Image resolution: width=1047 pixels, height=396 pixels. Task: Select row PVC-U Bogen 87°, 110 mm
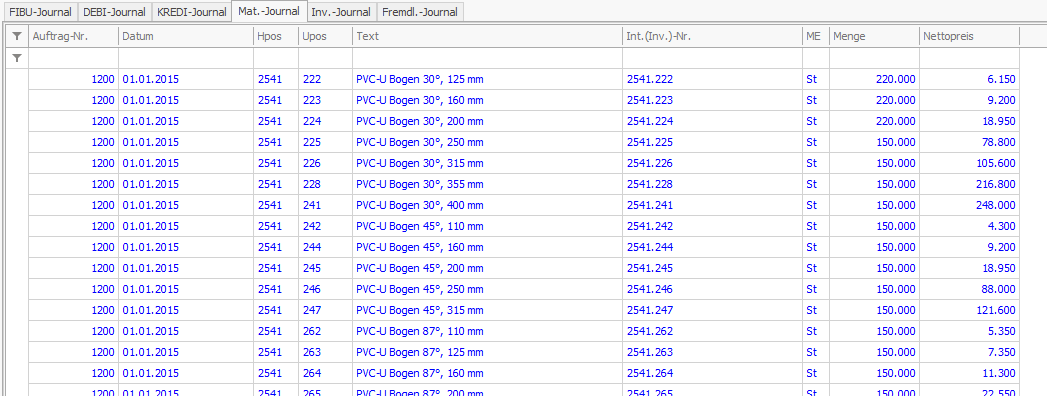524,331
